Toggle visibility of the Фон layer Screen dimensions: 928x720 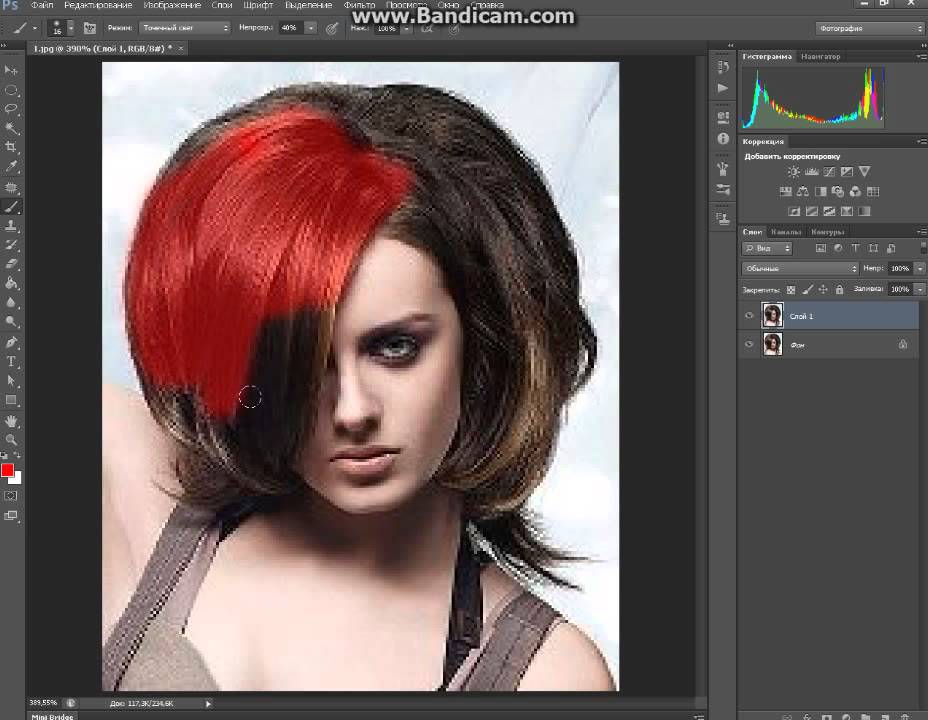749,344
